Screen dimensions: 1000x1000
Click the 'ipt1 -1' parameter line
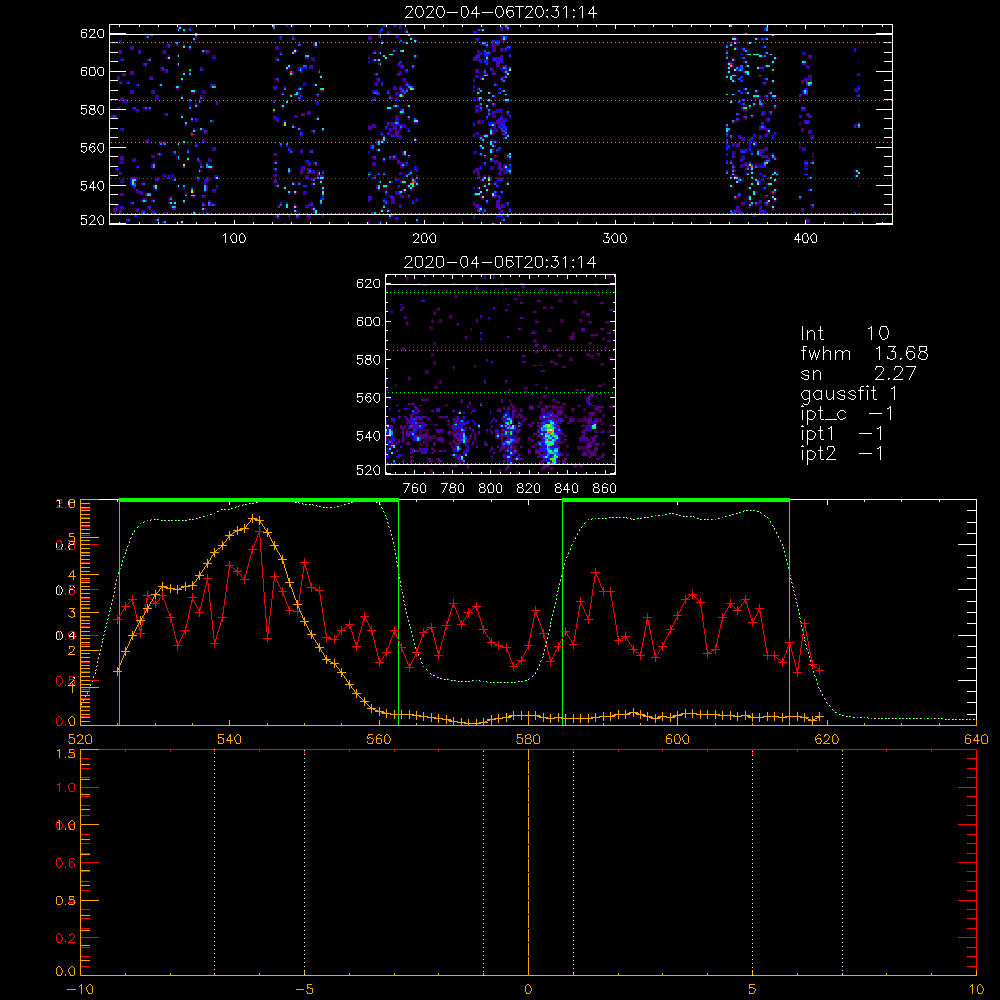tap(842, 434)
